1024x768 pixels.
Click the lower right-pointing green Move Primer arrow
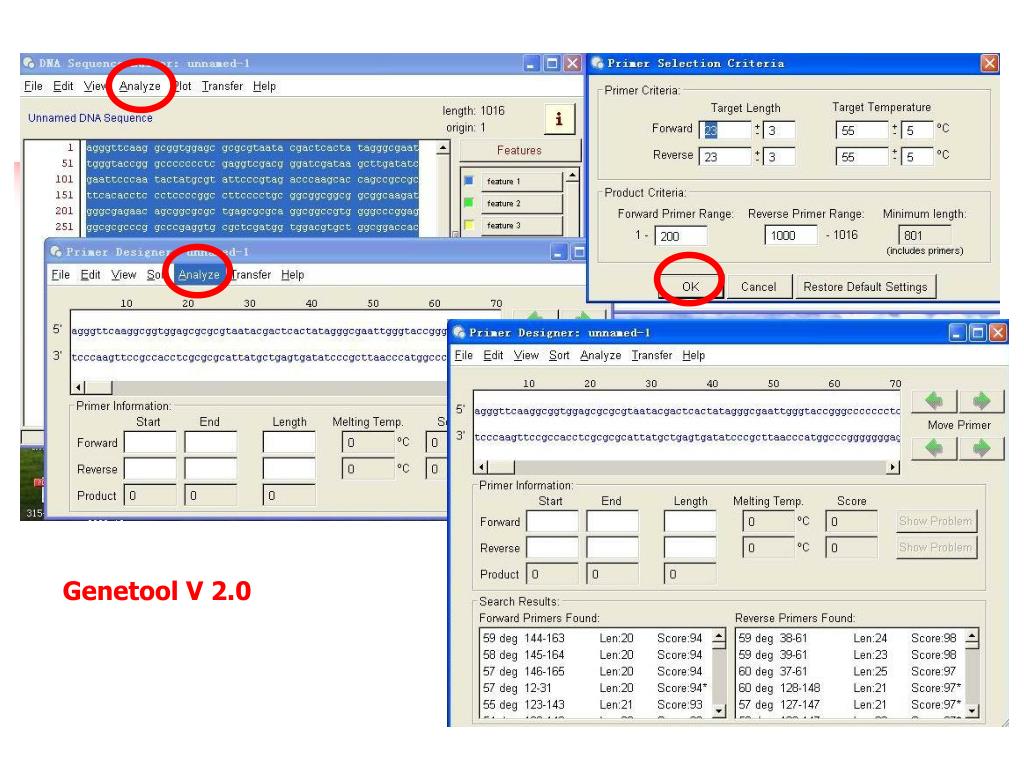pos(981,448)
